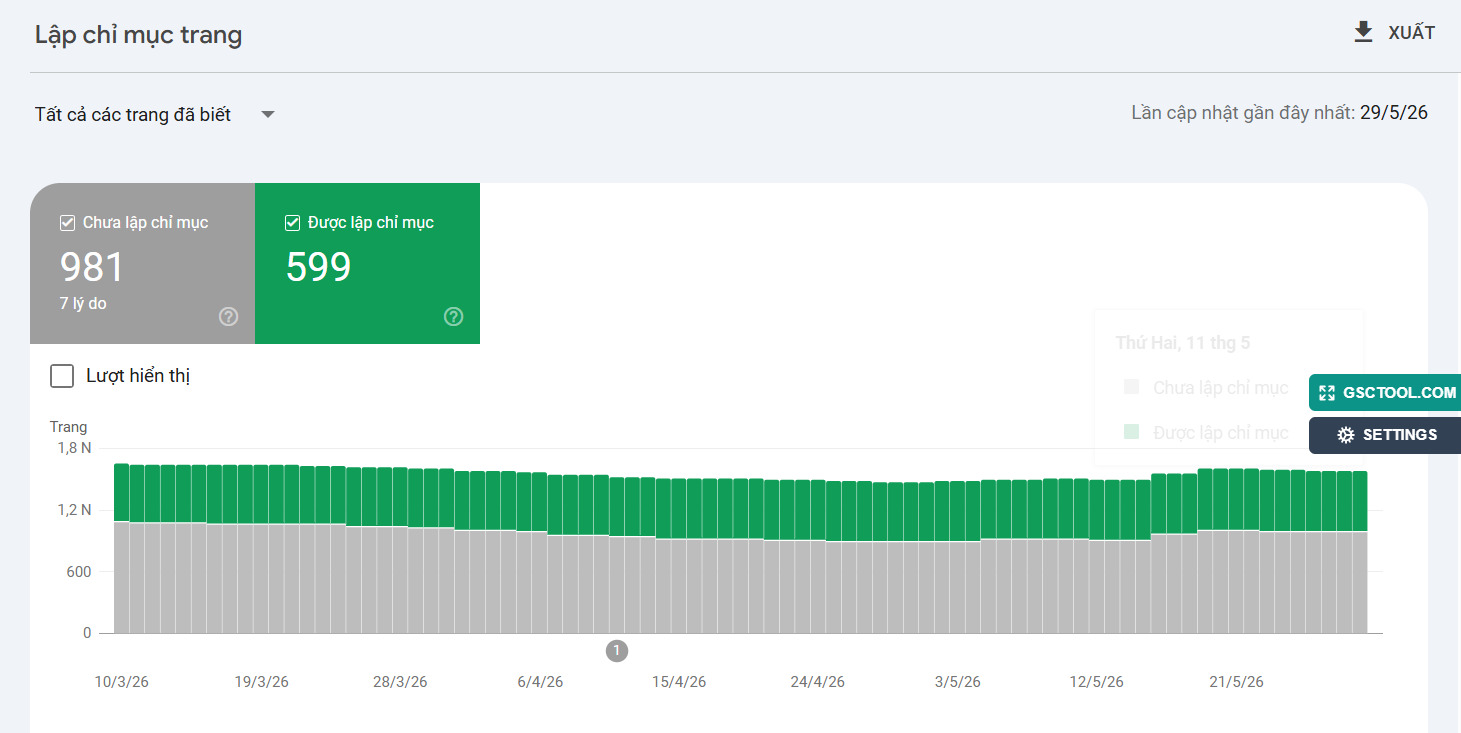Click the 21/5/26 axis date label
Viewport: 1461px width, 733px height.
coord(1237,682)
